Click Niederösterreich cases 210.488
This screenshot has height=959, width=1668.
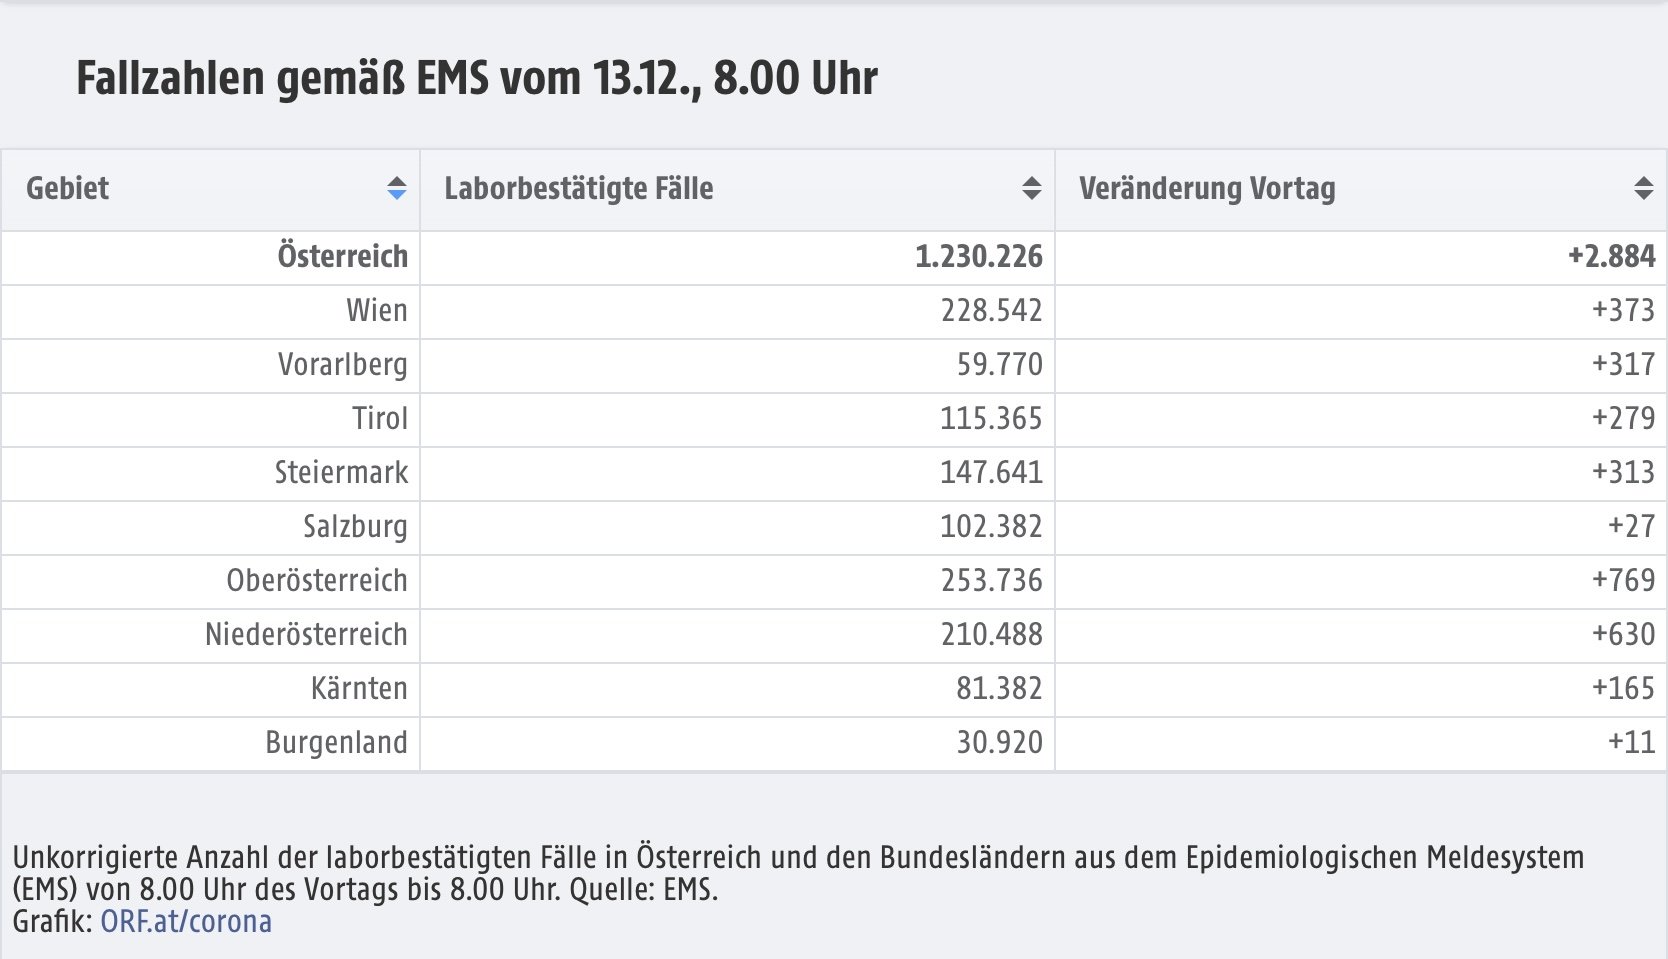991,634
